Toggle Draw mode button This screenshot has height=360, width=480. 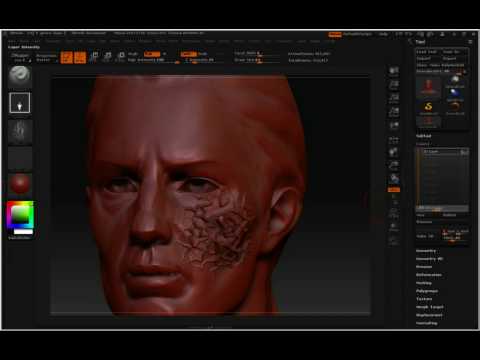click(x=80, y=57)
